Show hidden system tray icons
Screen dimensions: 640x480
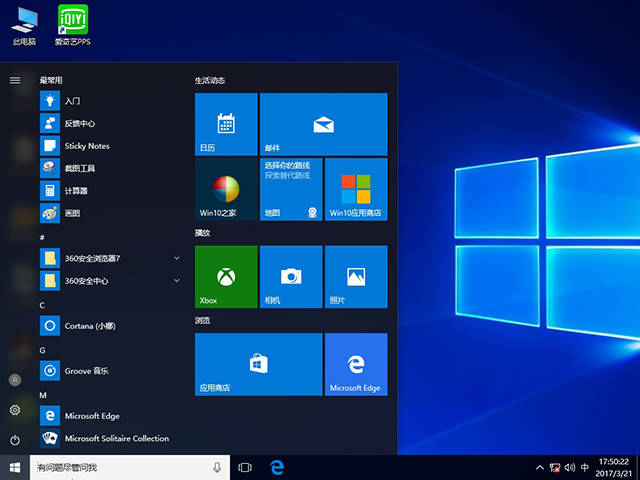click(541, 467)
